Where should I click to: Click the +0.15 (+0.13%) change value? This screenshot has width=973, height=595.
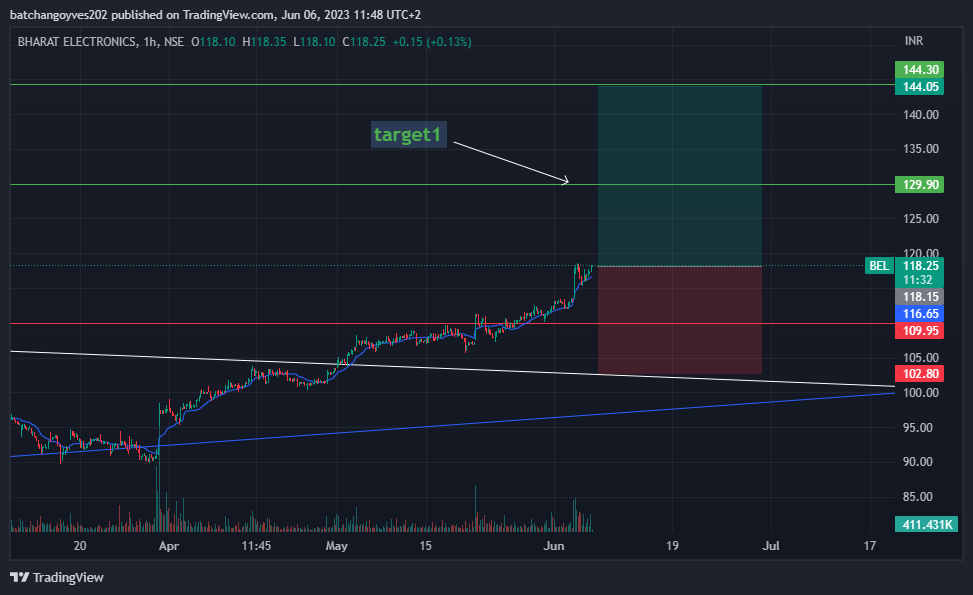pyautogui.click(x=432, y=42)
